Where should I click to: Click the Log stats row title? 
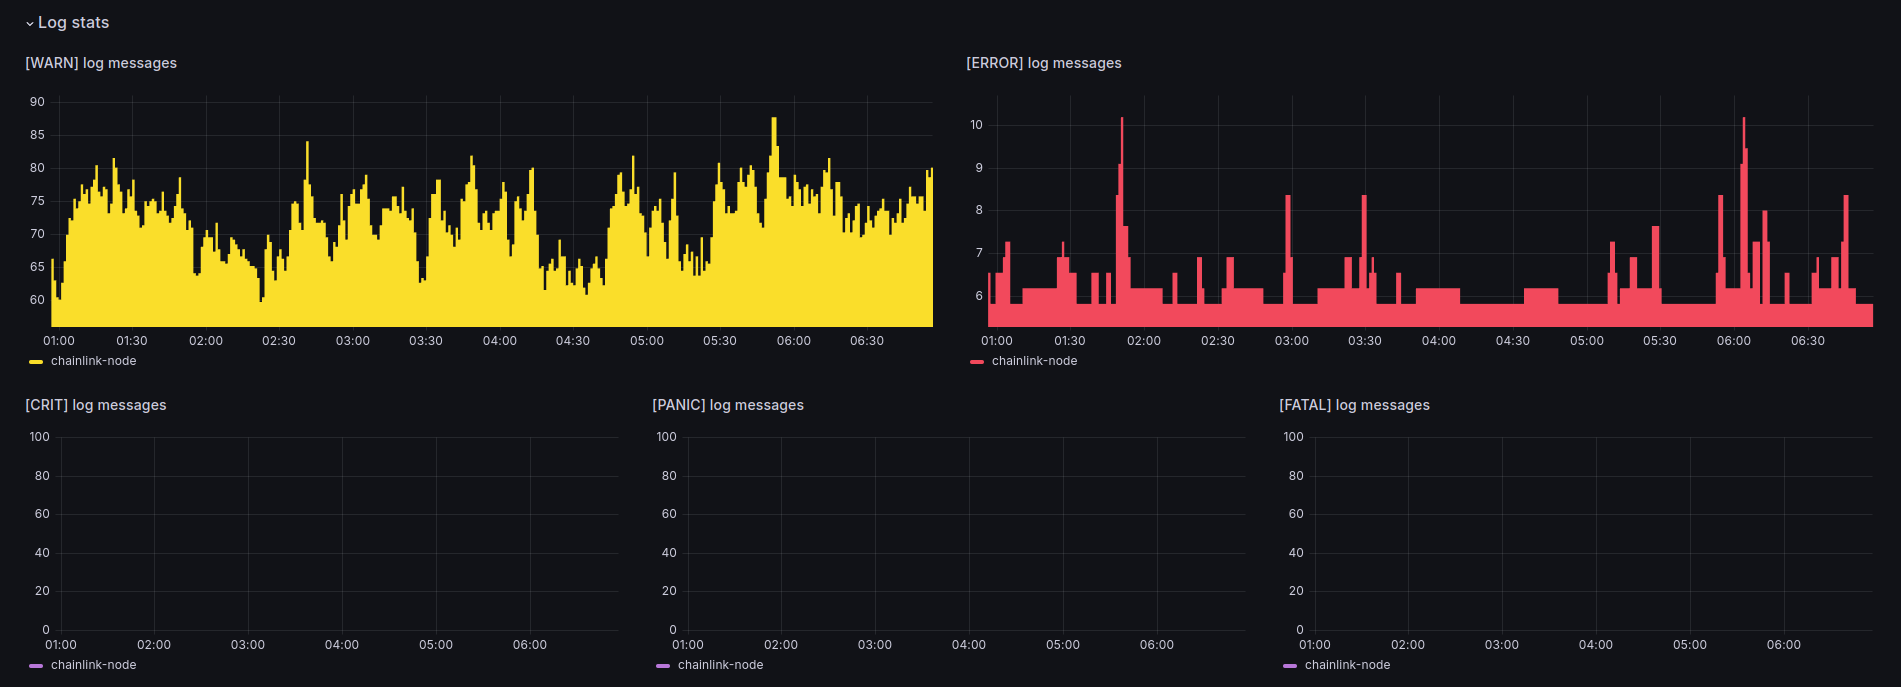[x=74, y=23]
